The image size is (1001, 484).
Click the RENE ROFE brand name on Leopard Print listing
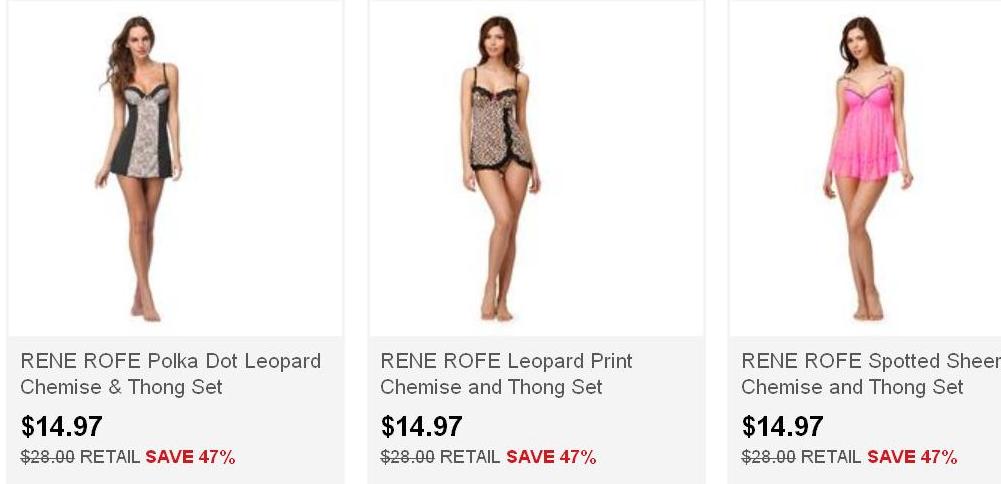(439, 361)
